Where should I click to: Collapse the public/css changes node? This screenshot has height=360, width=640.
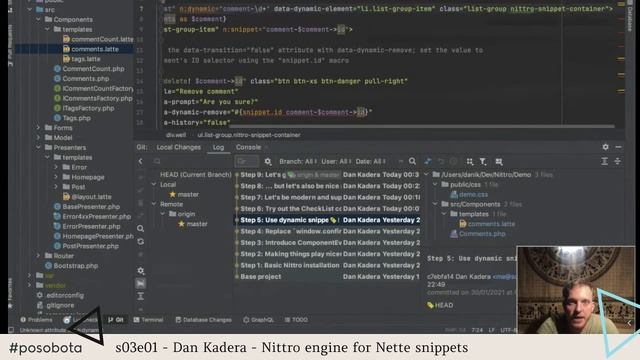coord(436,184)
